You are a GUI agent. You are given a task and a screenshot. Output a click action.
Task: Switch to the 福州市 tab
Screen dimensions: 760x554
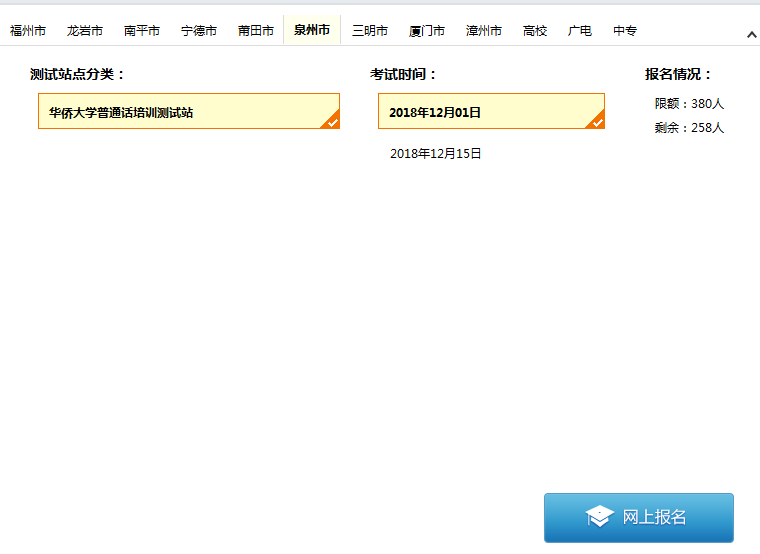pyautogui.click(x=28, y=31)
